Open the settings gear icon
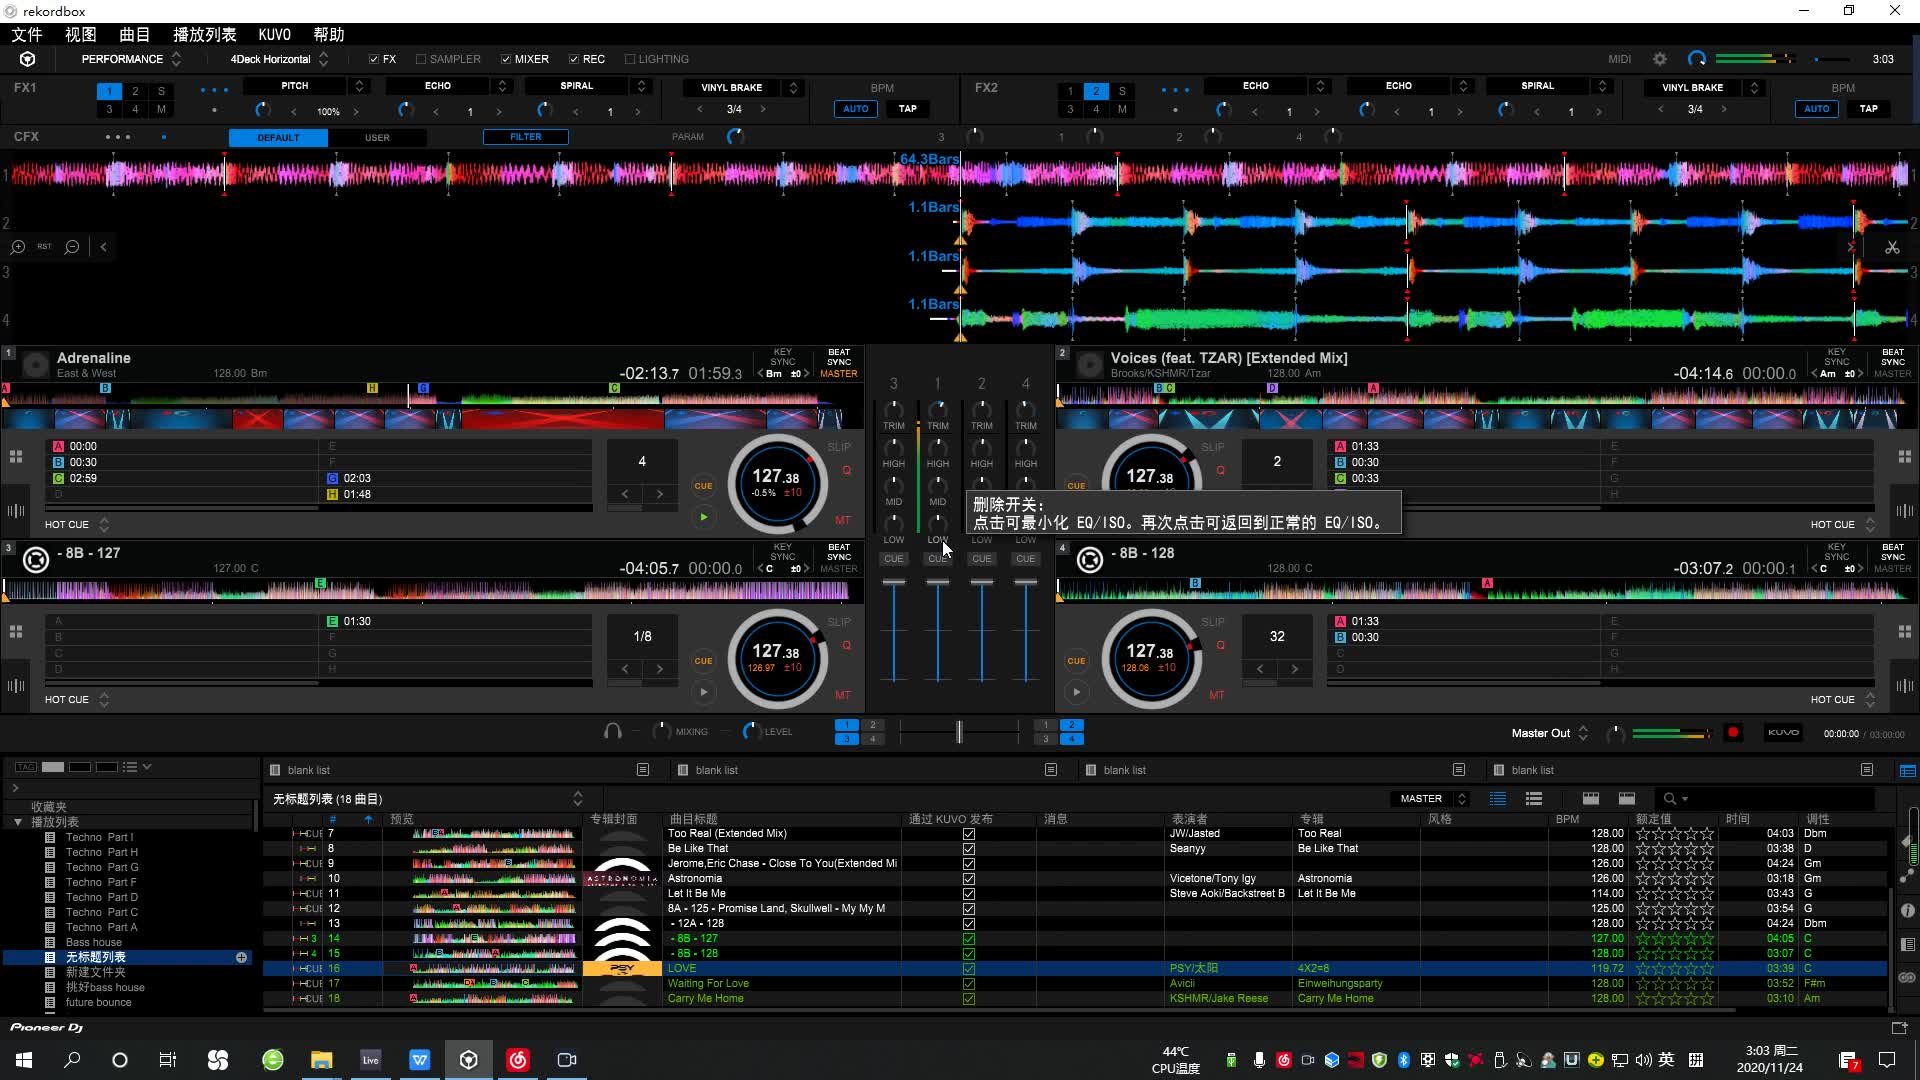 coord(1660,59)
